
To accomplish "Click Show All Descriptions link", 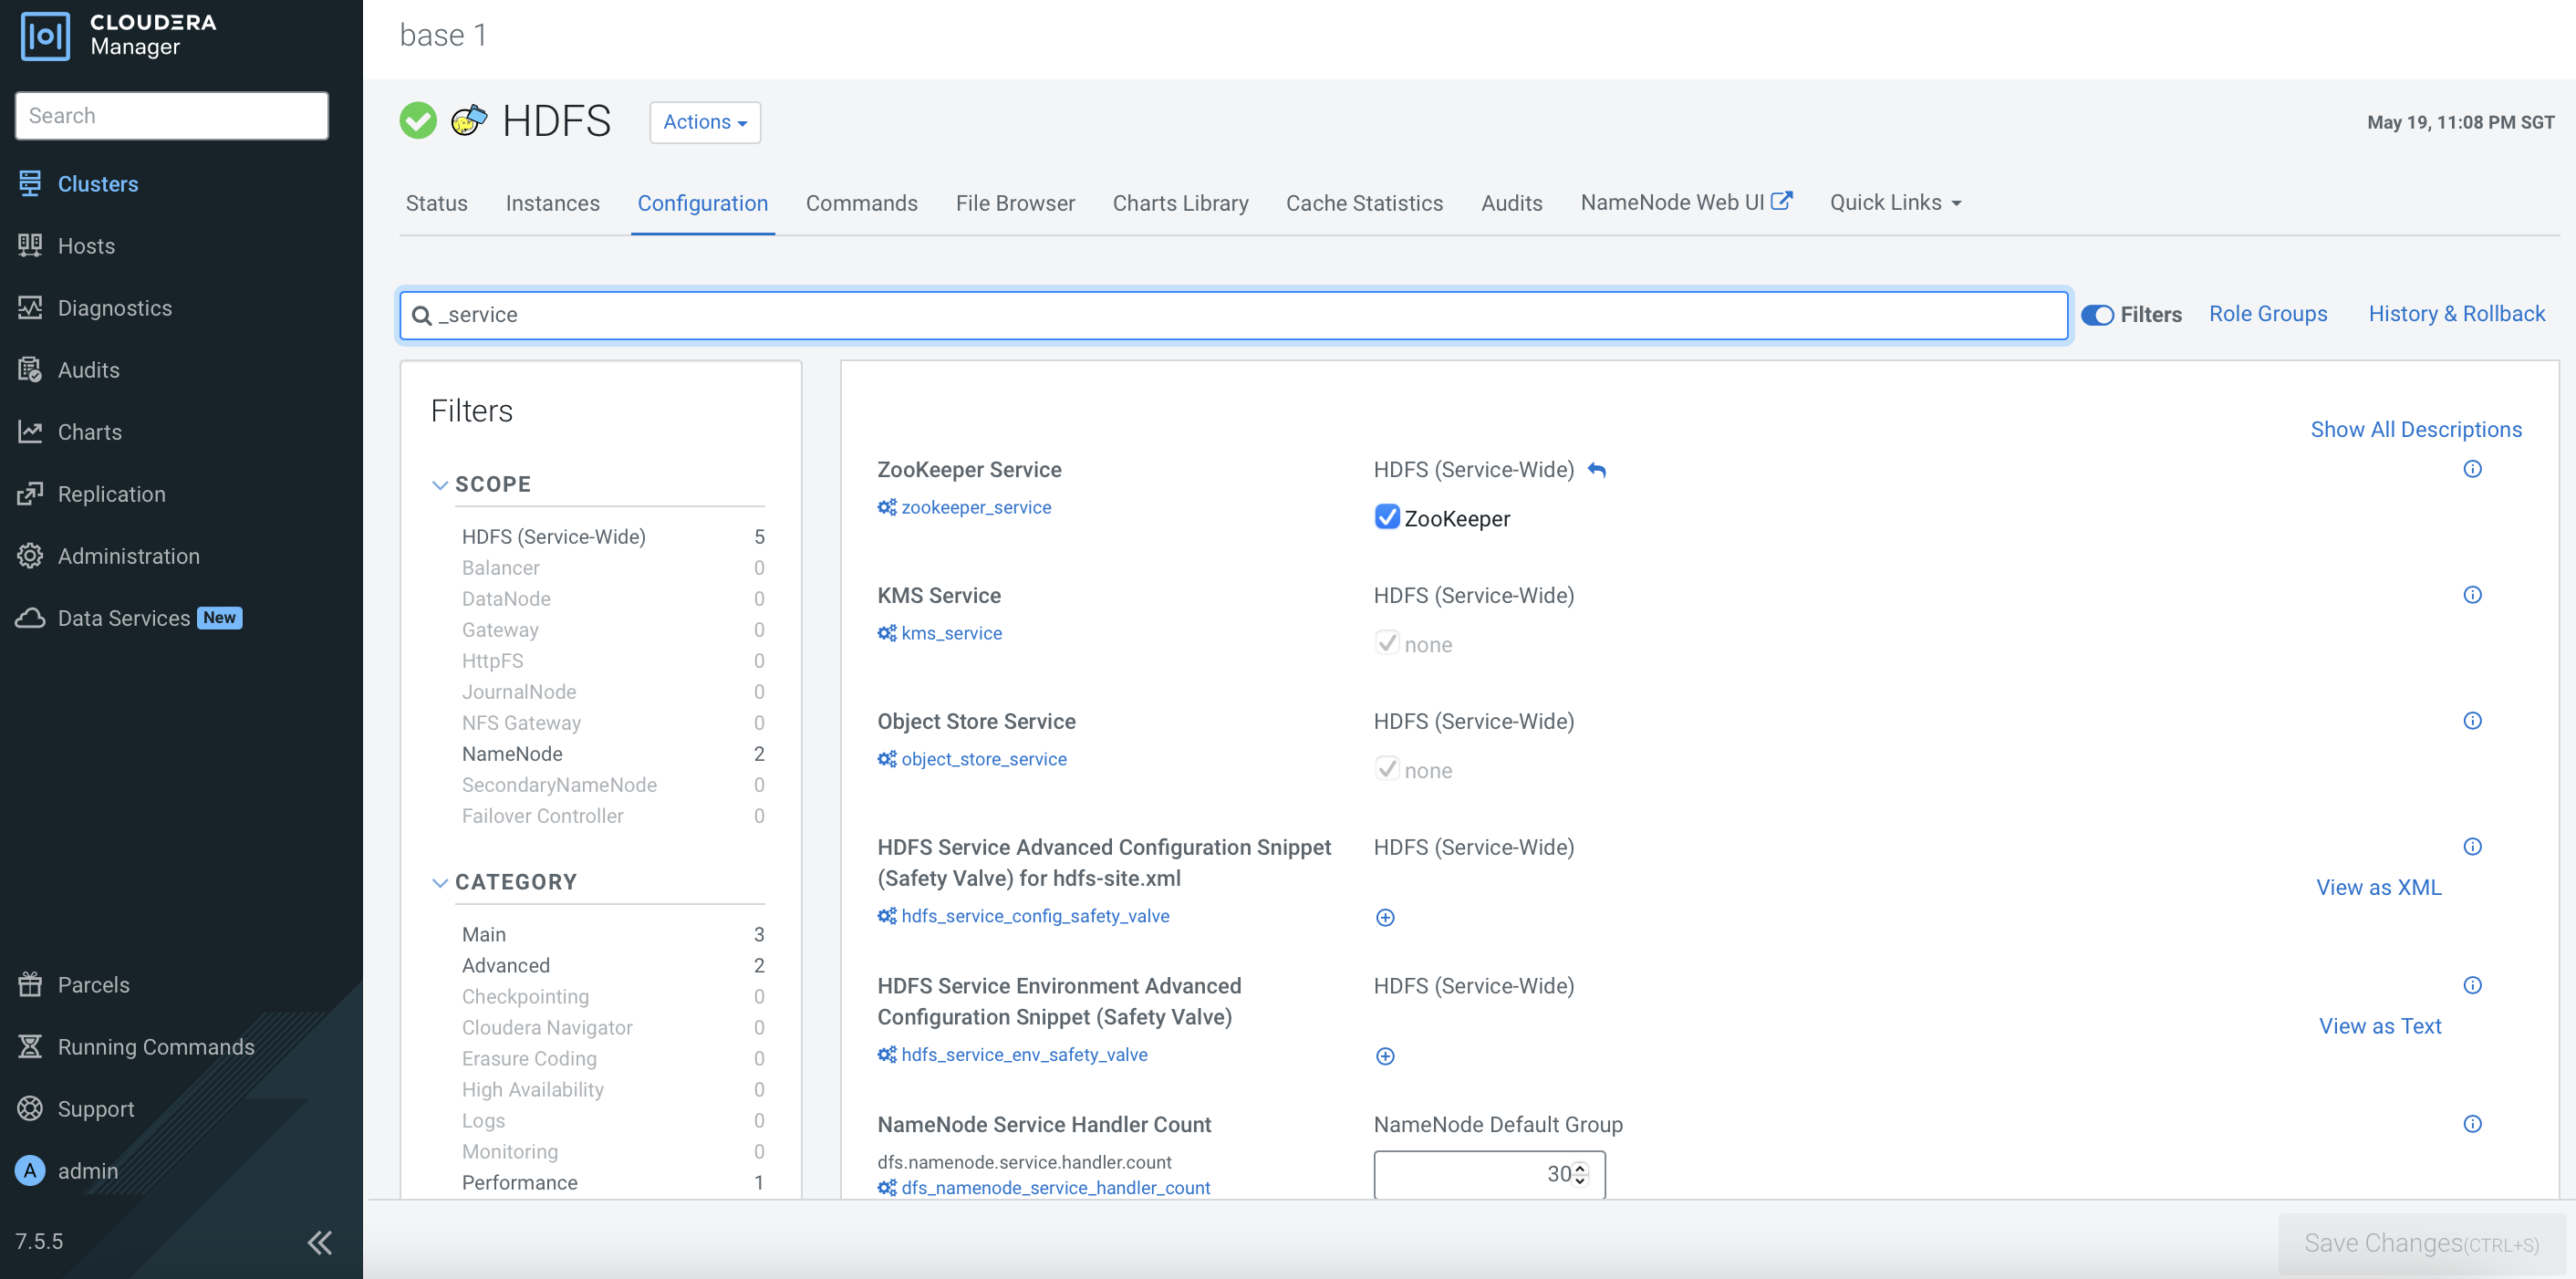I will [x=2415, y=429].
